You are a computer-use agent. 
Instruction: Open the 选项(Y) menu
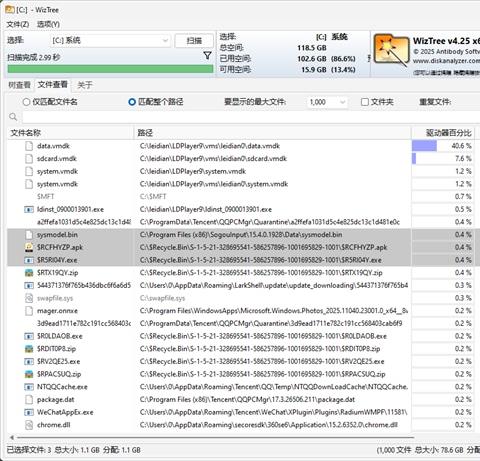48,24
